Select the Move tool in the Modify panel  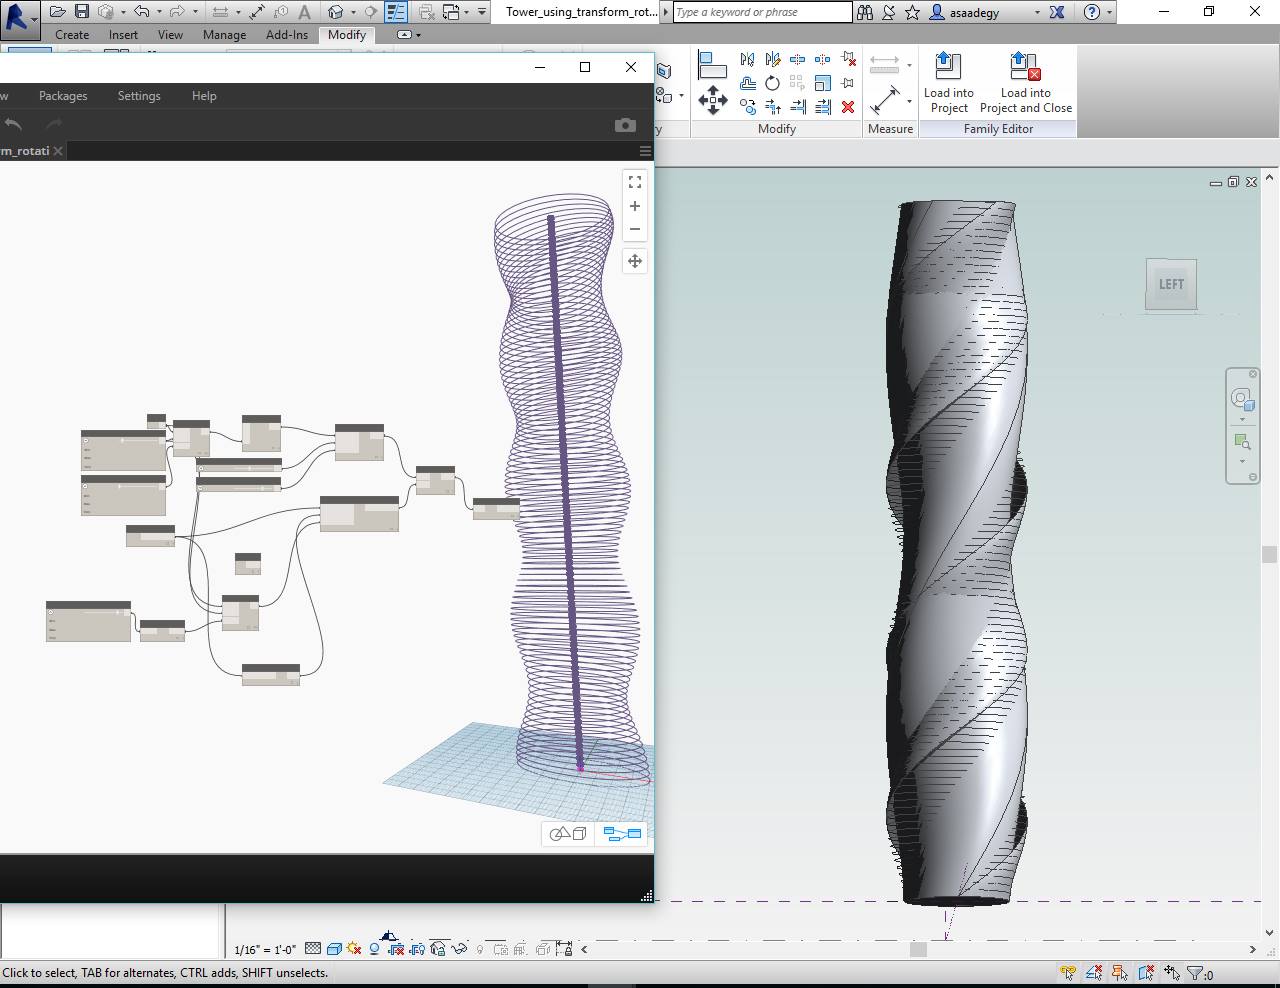click(713, 99)
